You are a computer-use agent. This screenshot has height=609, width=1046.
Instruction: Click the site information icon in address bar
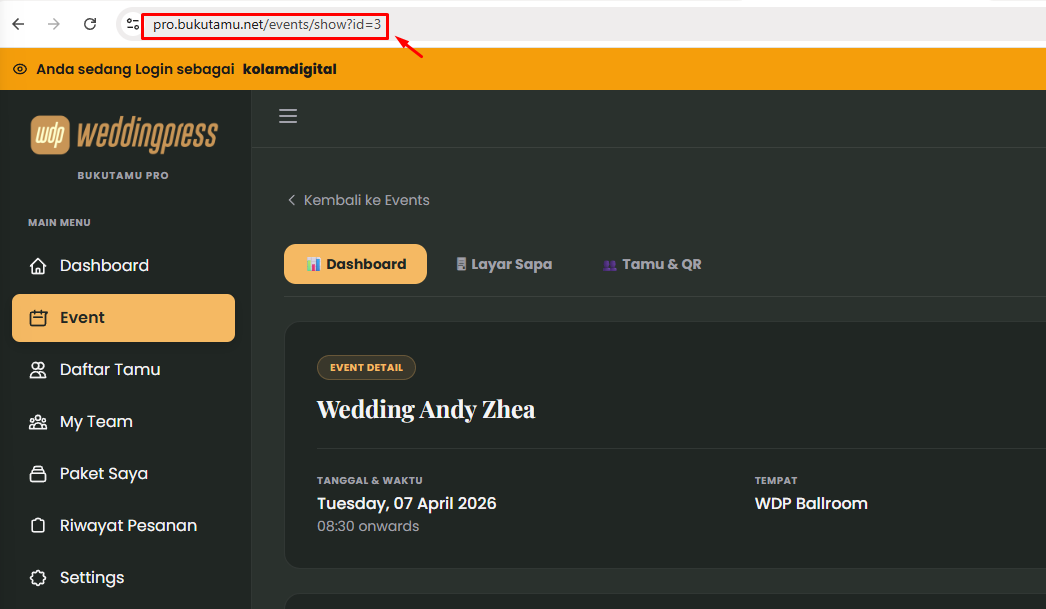(133, 23)
